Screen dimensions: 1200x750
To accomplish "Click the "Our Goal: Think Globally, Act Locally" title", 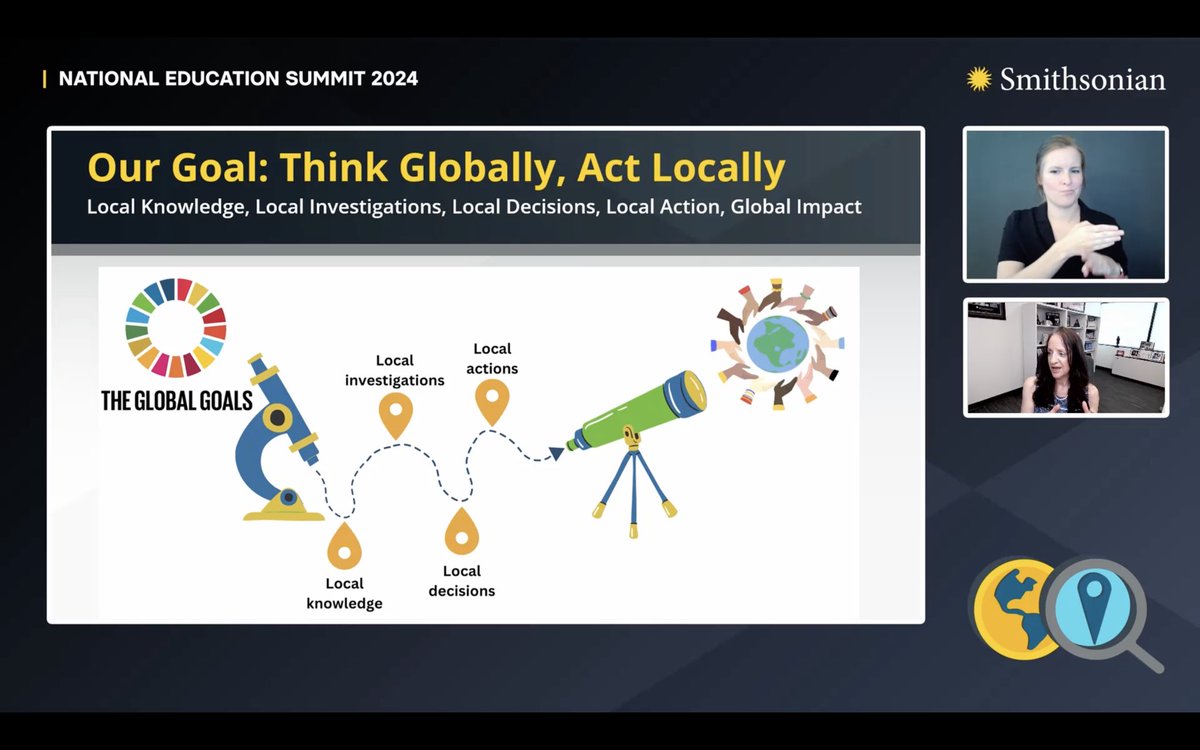I will click(436, 167).
